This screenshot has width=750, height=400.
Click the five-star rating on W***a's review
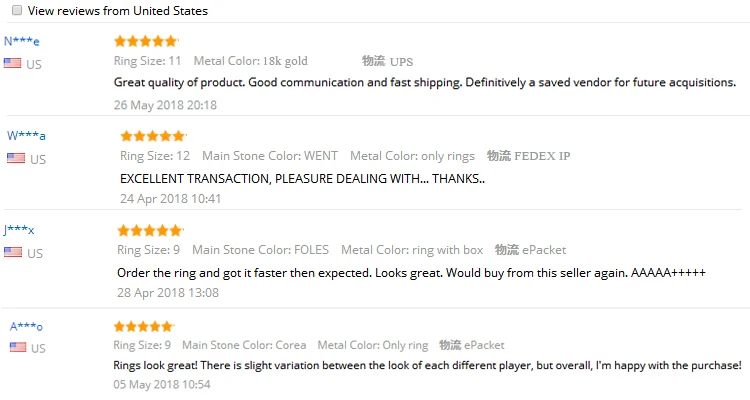click(152, 135)
